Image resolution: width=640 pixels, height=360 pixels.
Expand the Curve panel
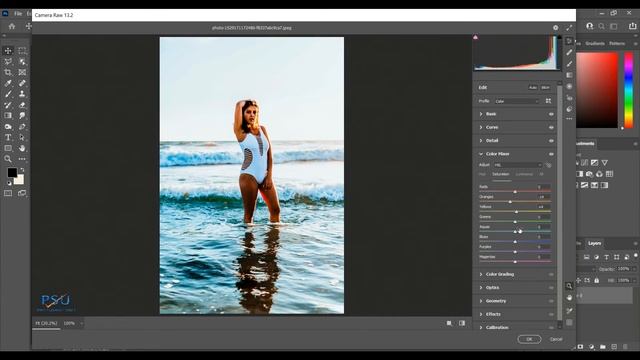[x=481, y=127]
